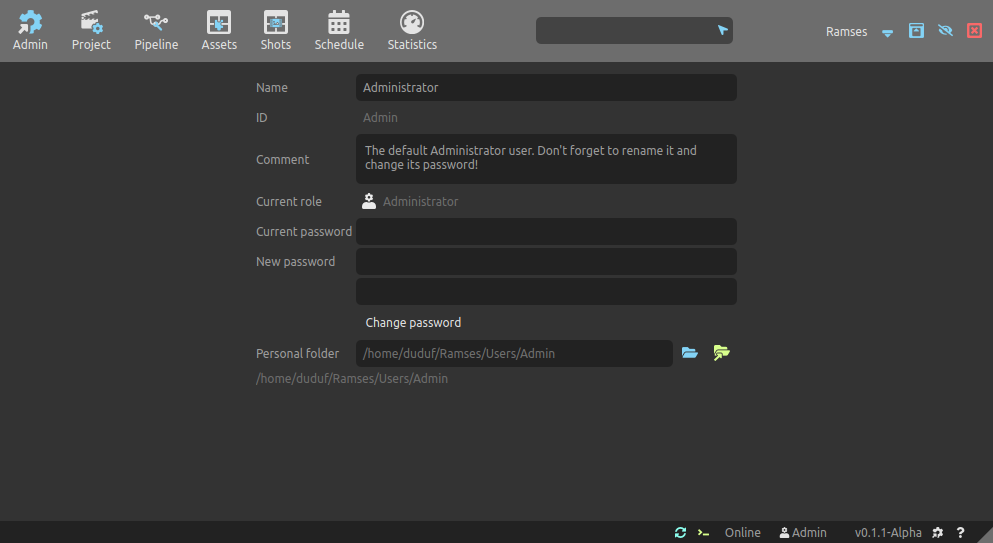The height and width of the screenshot is (543, 993).
Task: Show the Statistics view
Action: tap(412, 30)
